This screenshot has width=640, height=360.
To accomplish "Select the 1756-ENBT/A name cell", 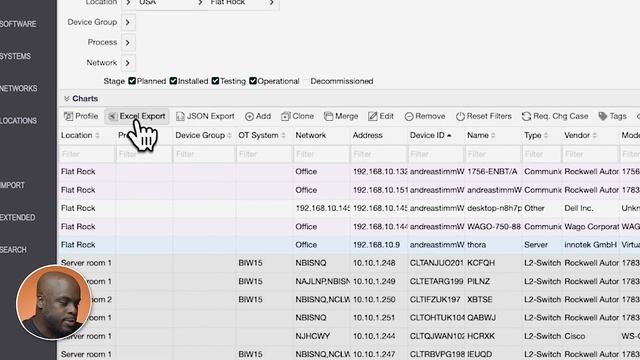I will click(492, 172).
